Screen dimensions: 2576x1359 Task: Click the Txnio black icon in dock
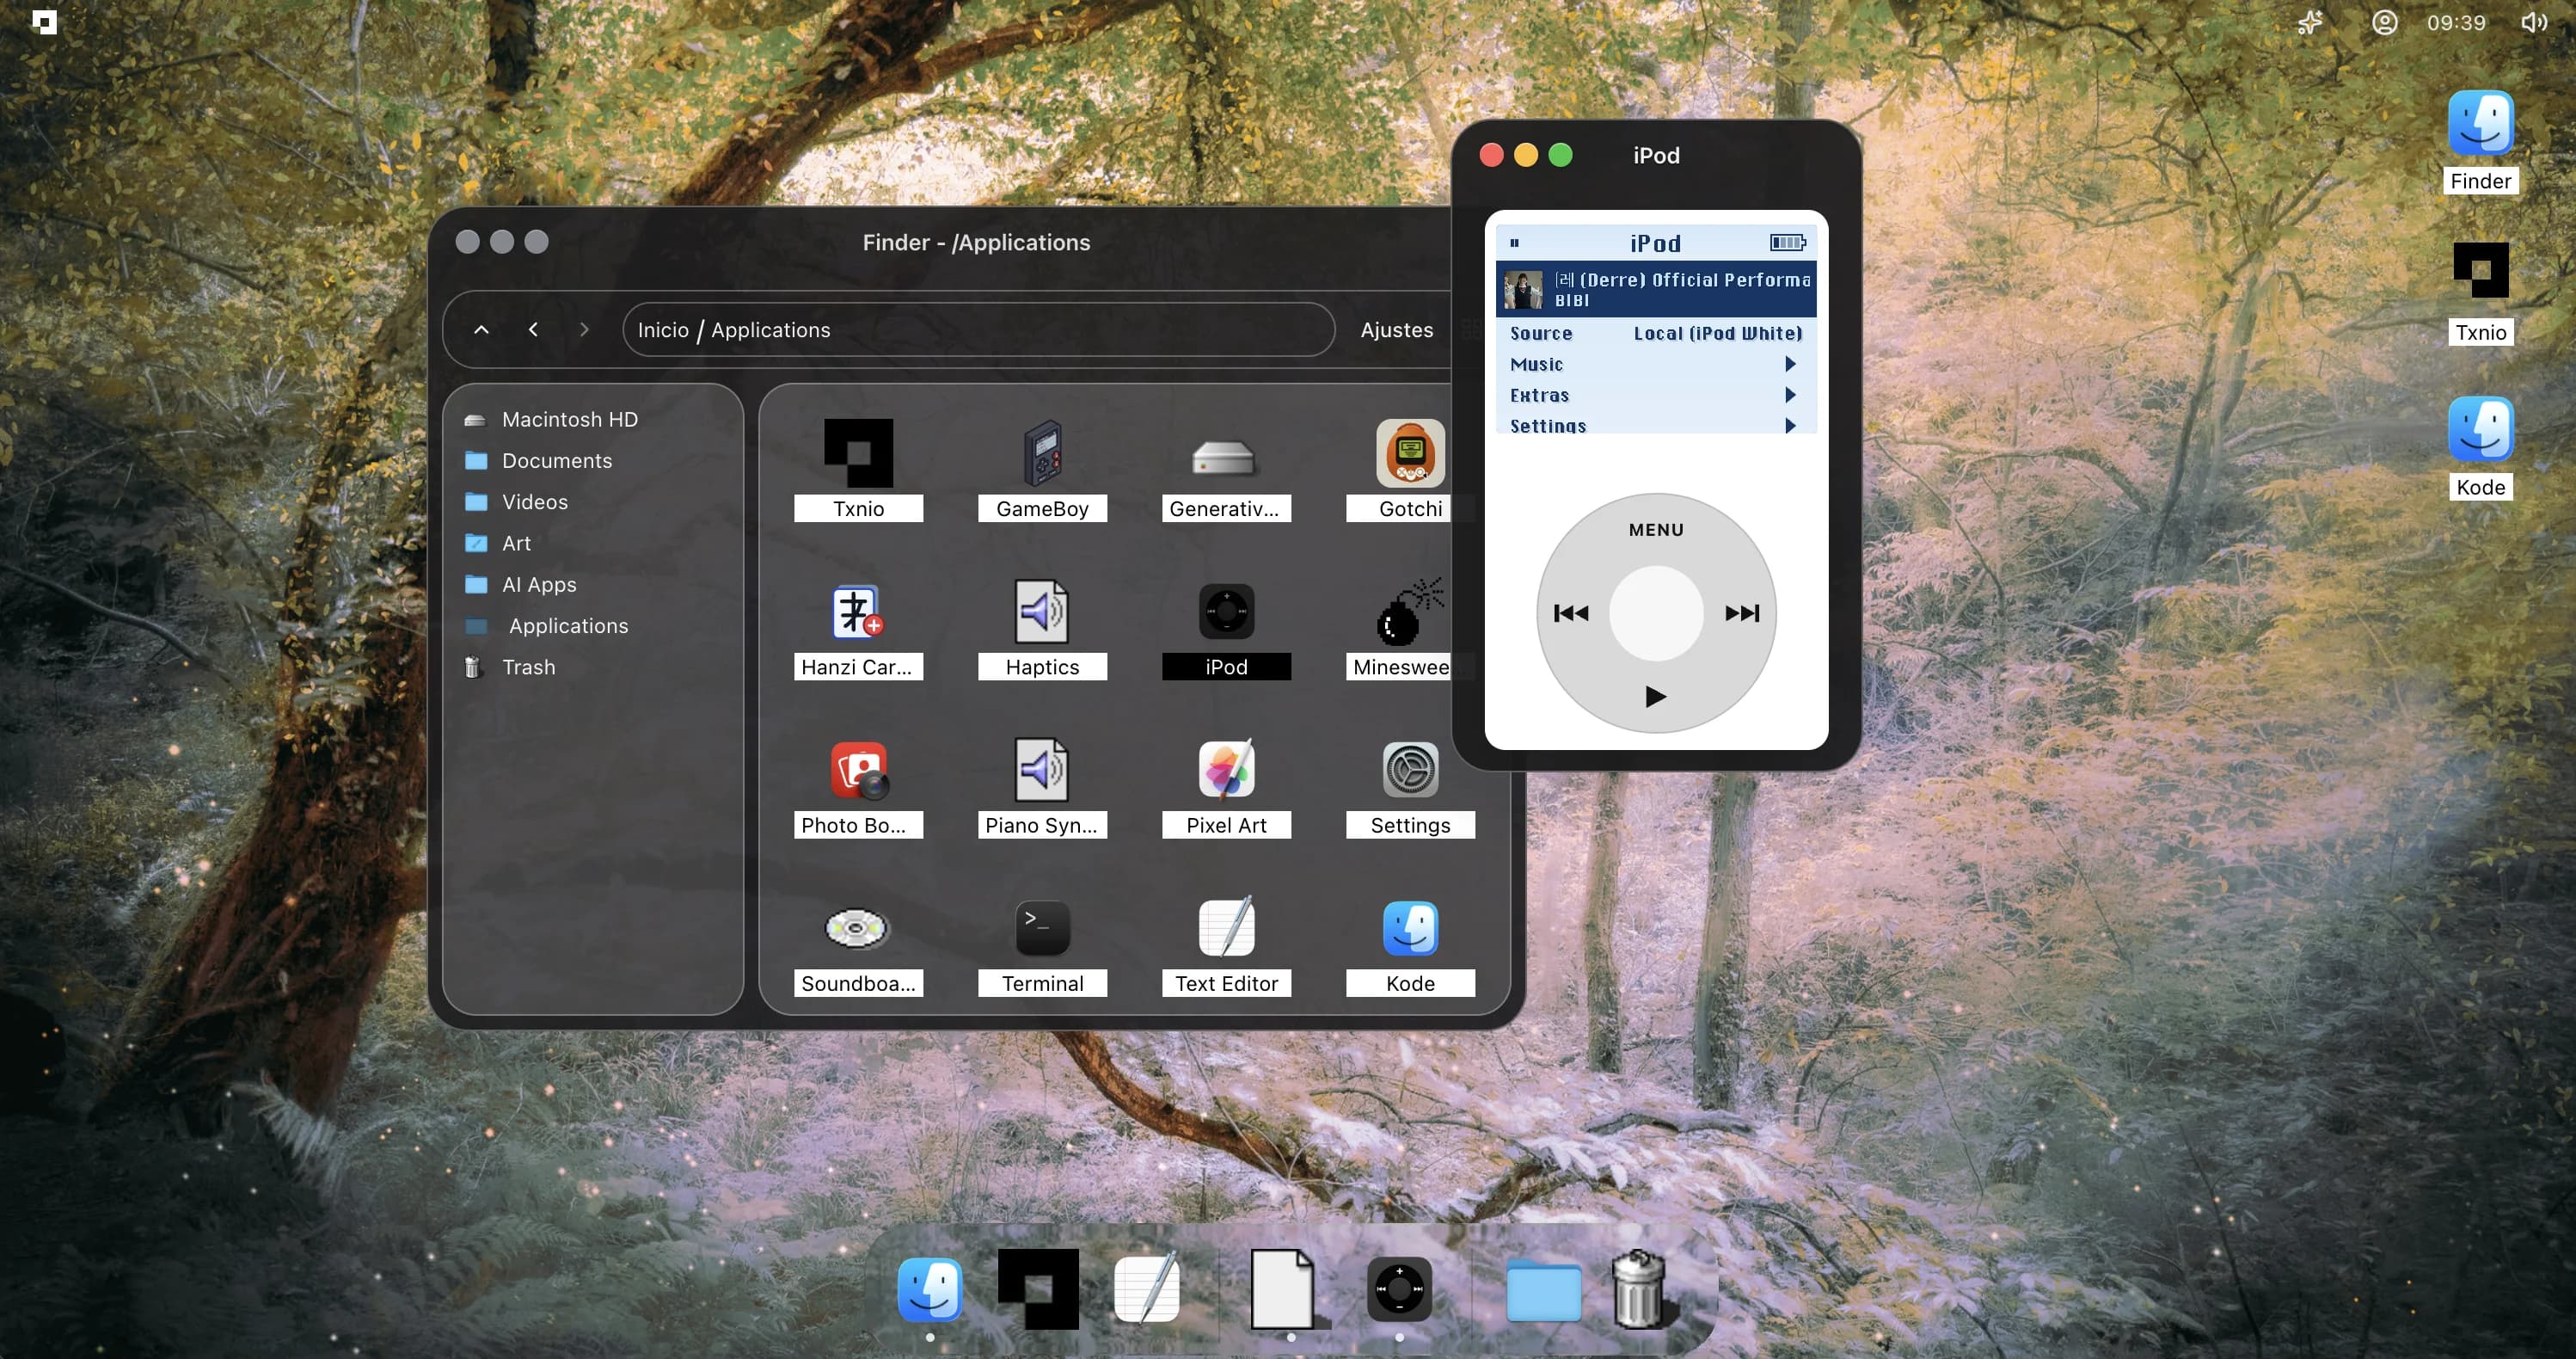point(1038,1289)
